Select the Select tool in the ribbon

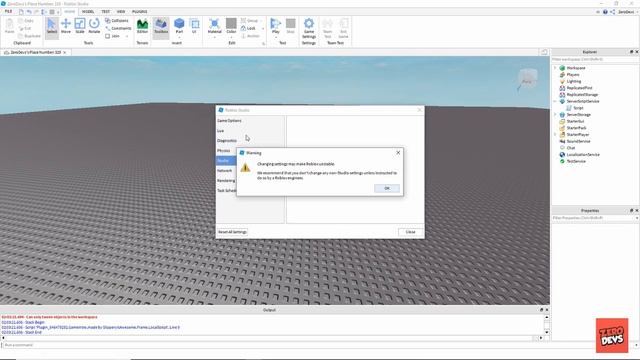point(52,27)
